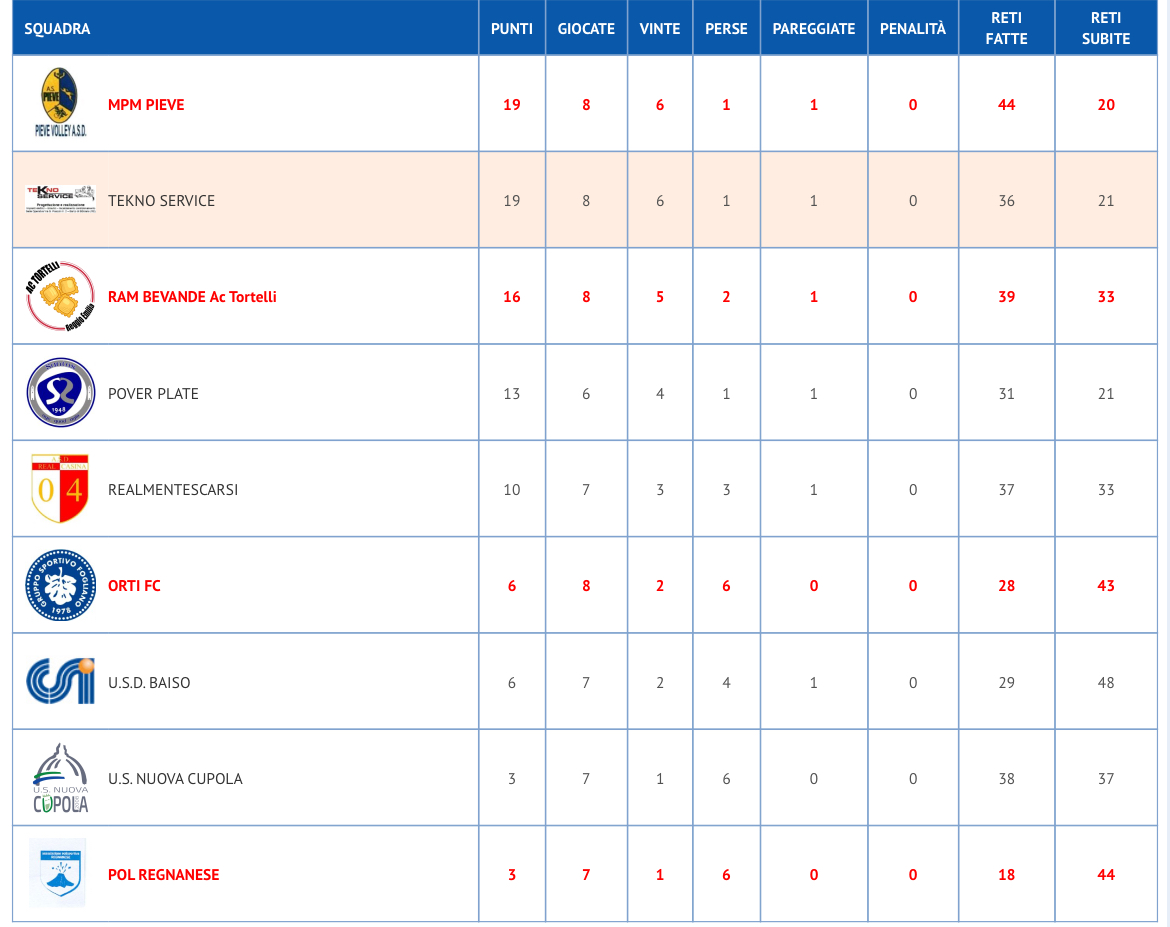The width and height of the screenshot is (1170, 927).
Task: Select the RETI FATTE column header
Action: click(x=1007, y=28)
